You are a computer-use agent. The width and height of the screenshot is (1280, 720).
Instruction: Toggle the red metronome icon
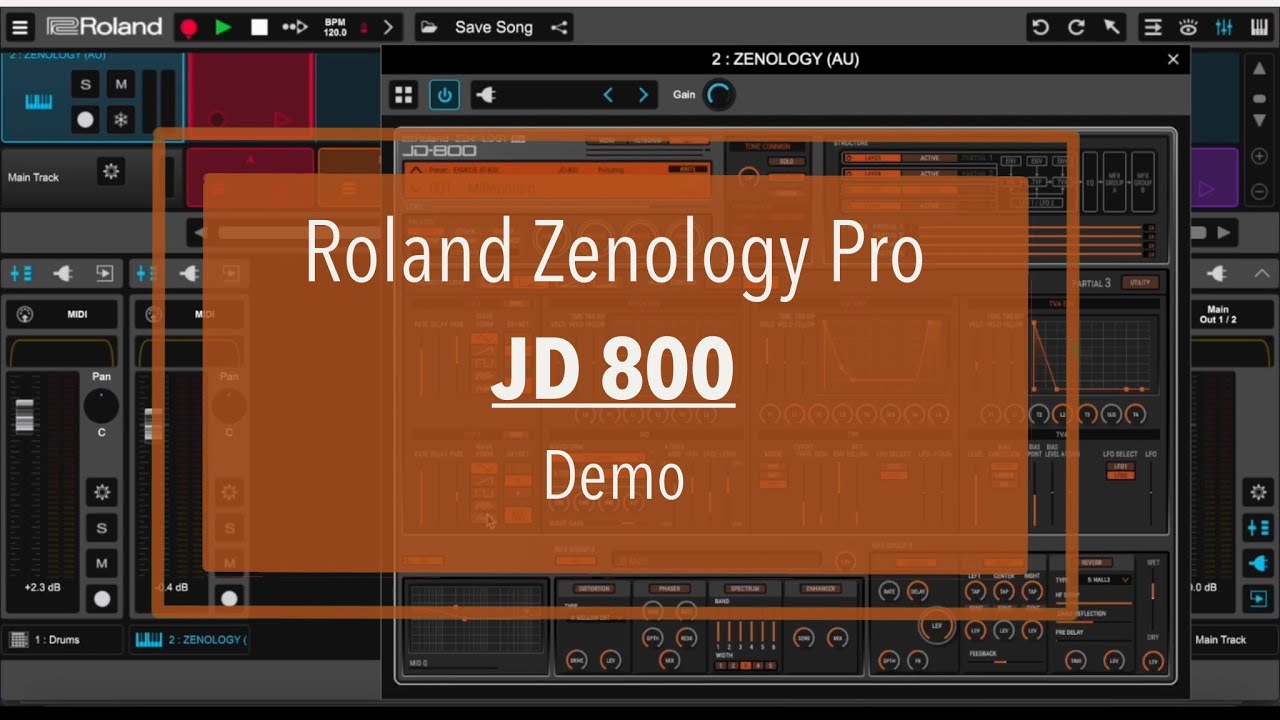tap(364, 28)
